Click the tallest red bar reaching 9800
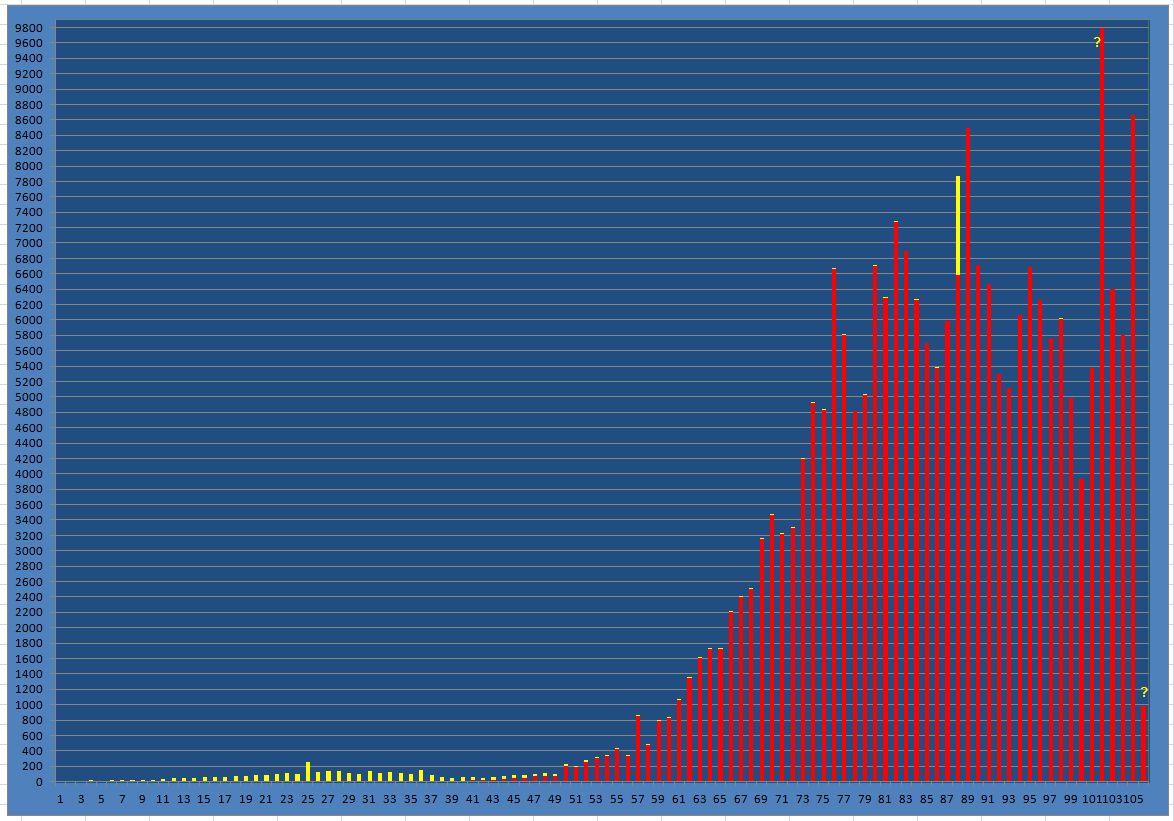Screen dimensions: 1174x821 coord(1102,400)
